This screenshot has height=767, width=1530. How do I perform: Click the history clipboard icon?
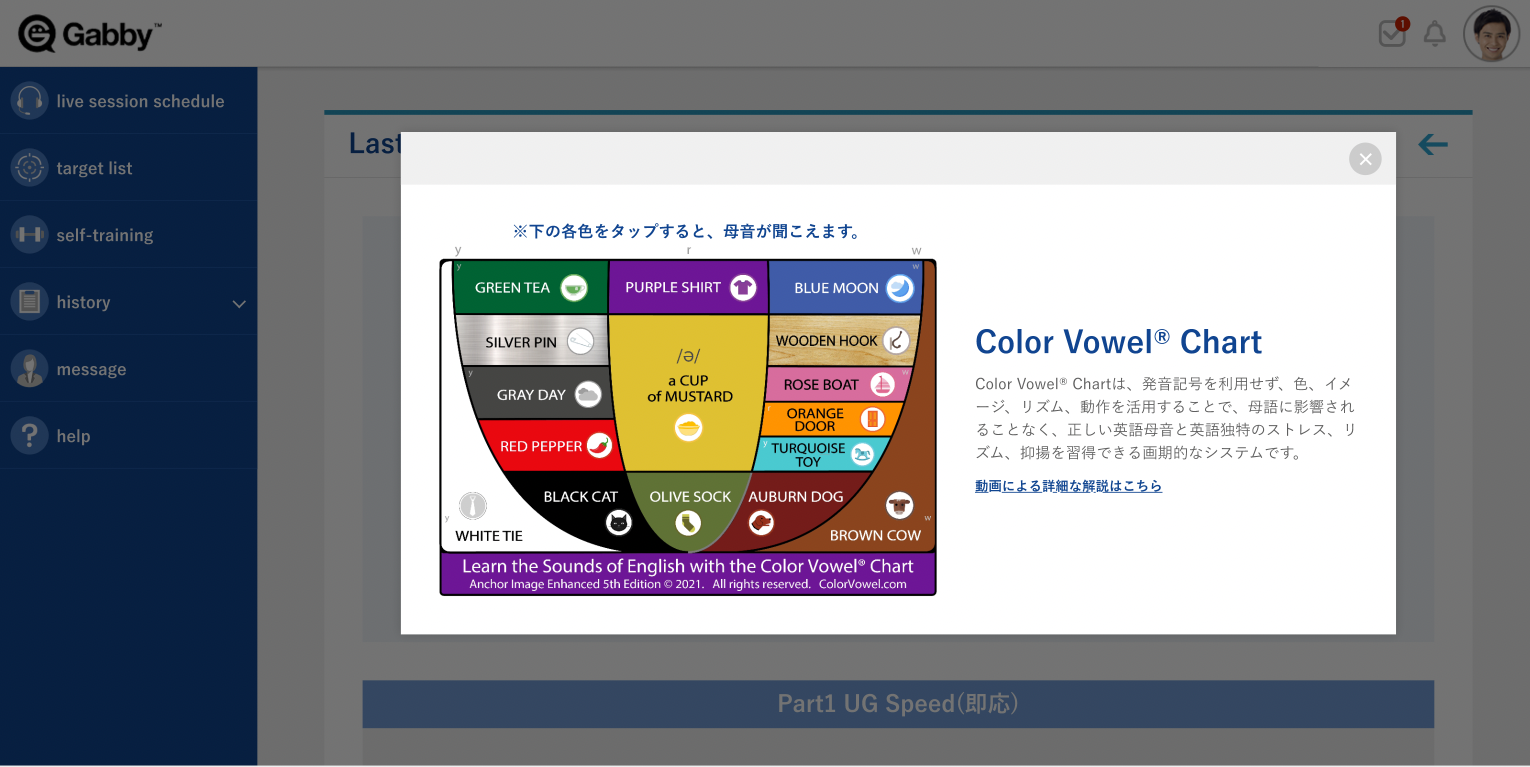(29, 301)
